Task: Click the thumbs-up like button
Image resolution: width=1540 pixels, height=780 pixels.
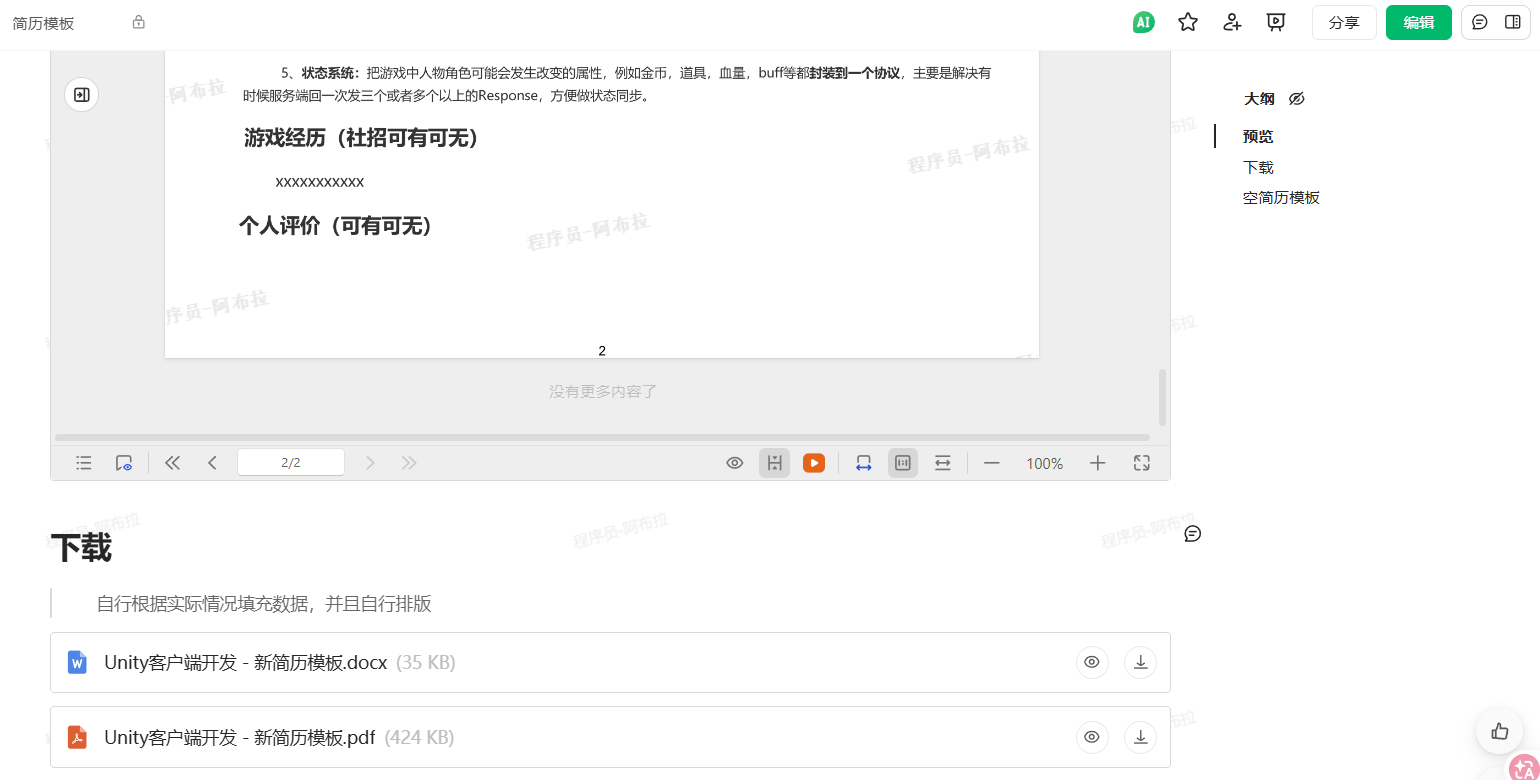Action: 1499,731
